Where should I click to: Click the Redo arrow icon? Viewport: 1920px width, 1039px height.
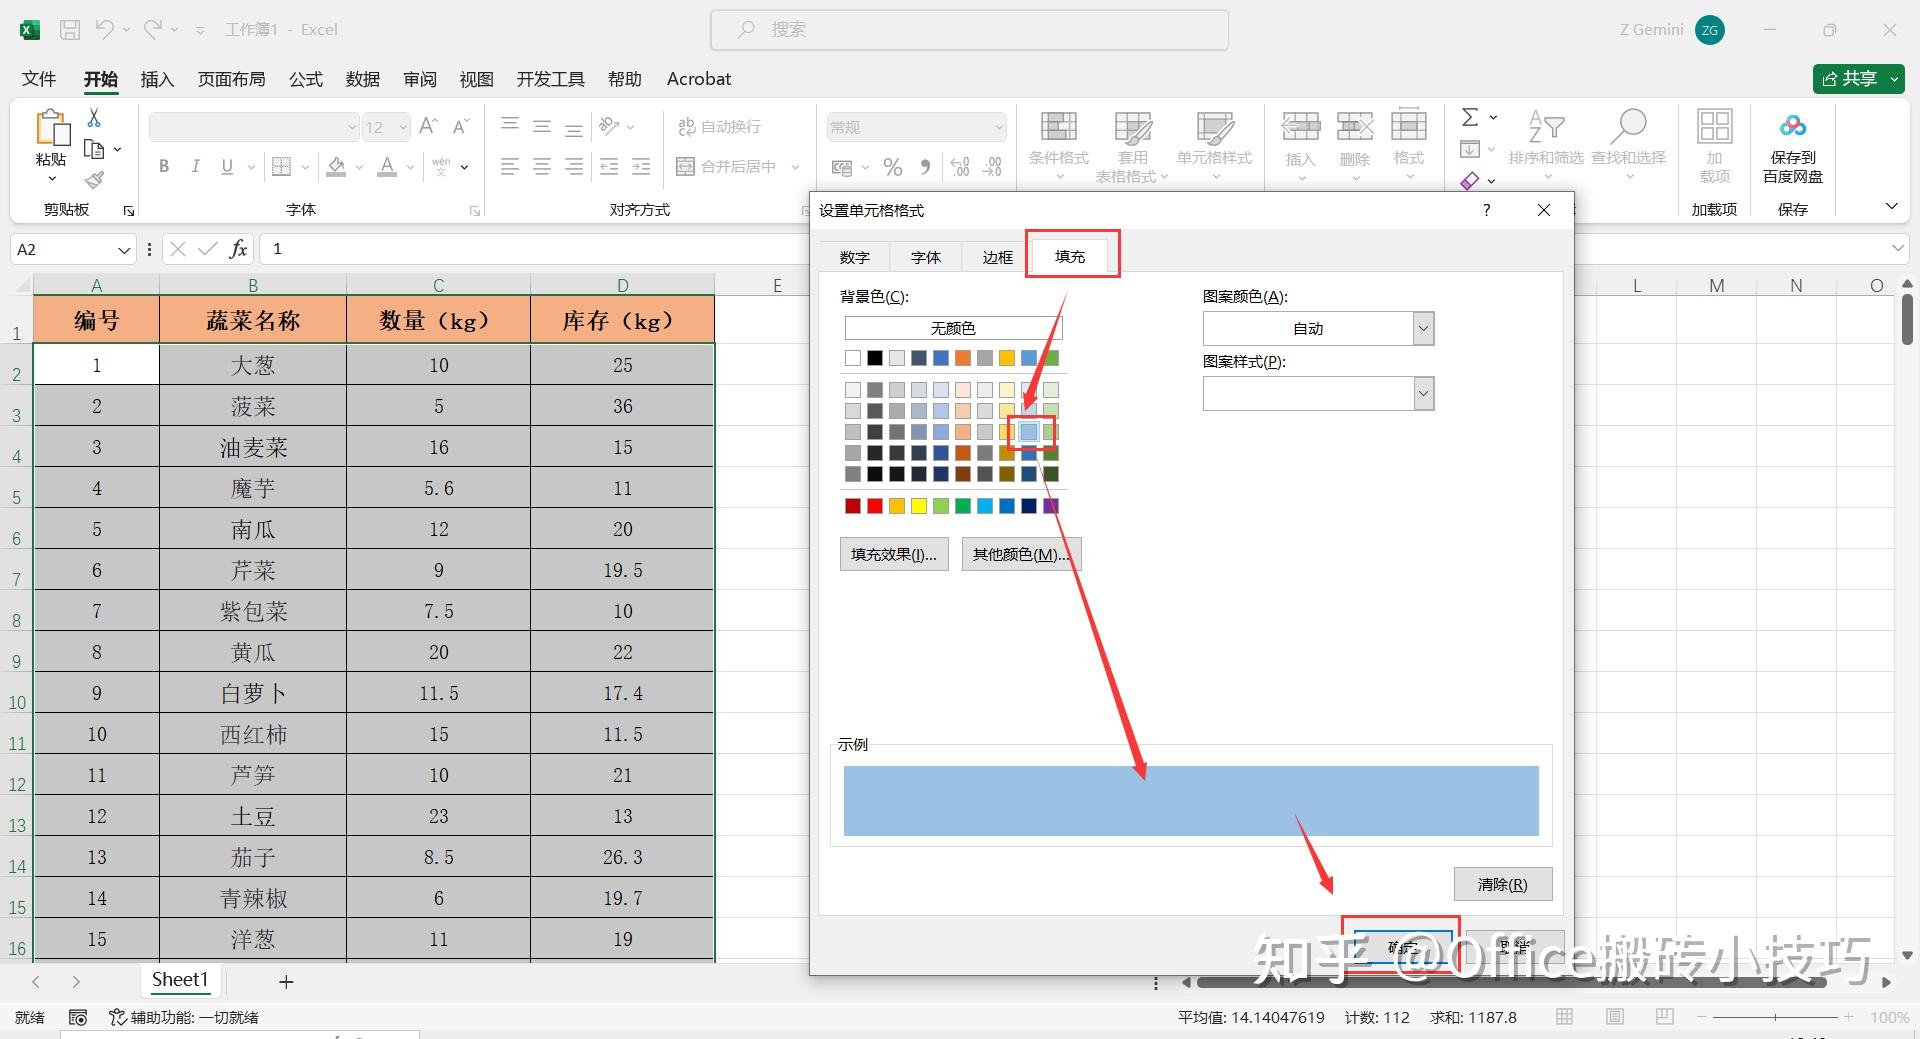[x=153, y=29]
